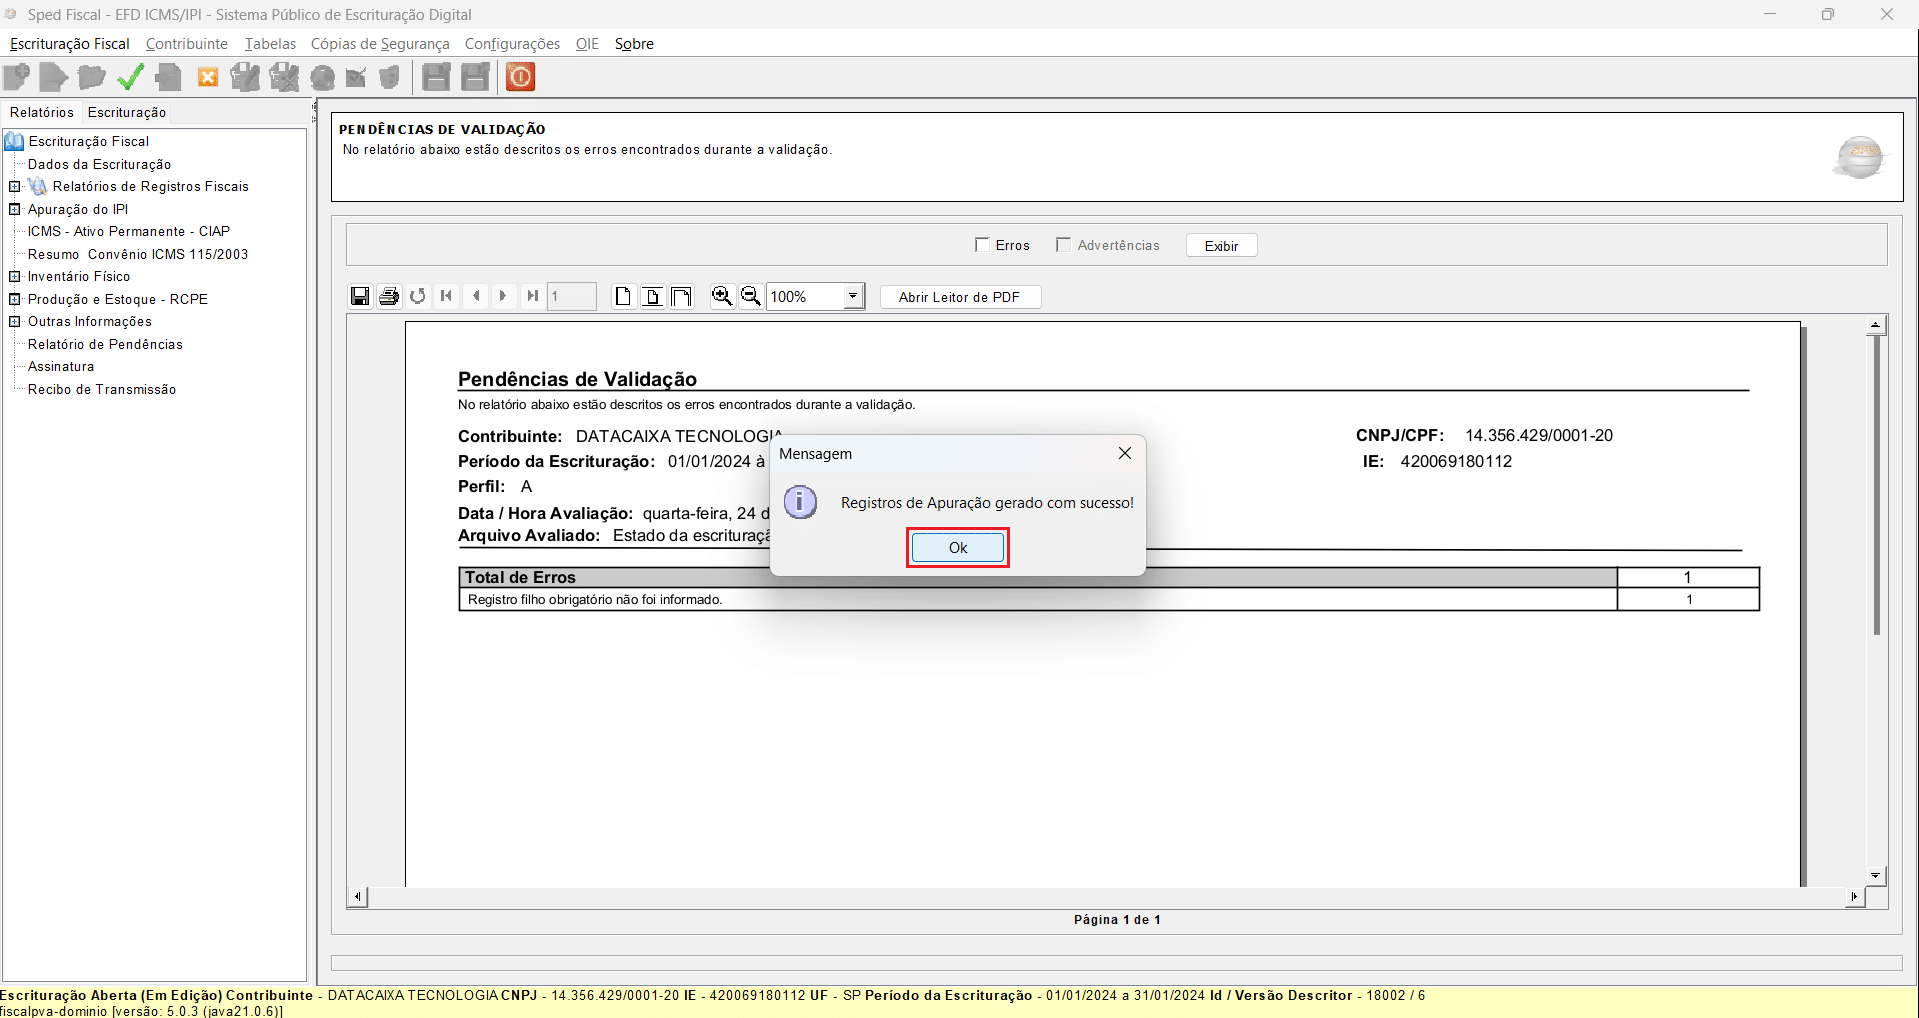Enable the Erros checkbox
Screen dimensions: 1919x1018
tap(982, 245)
